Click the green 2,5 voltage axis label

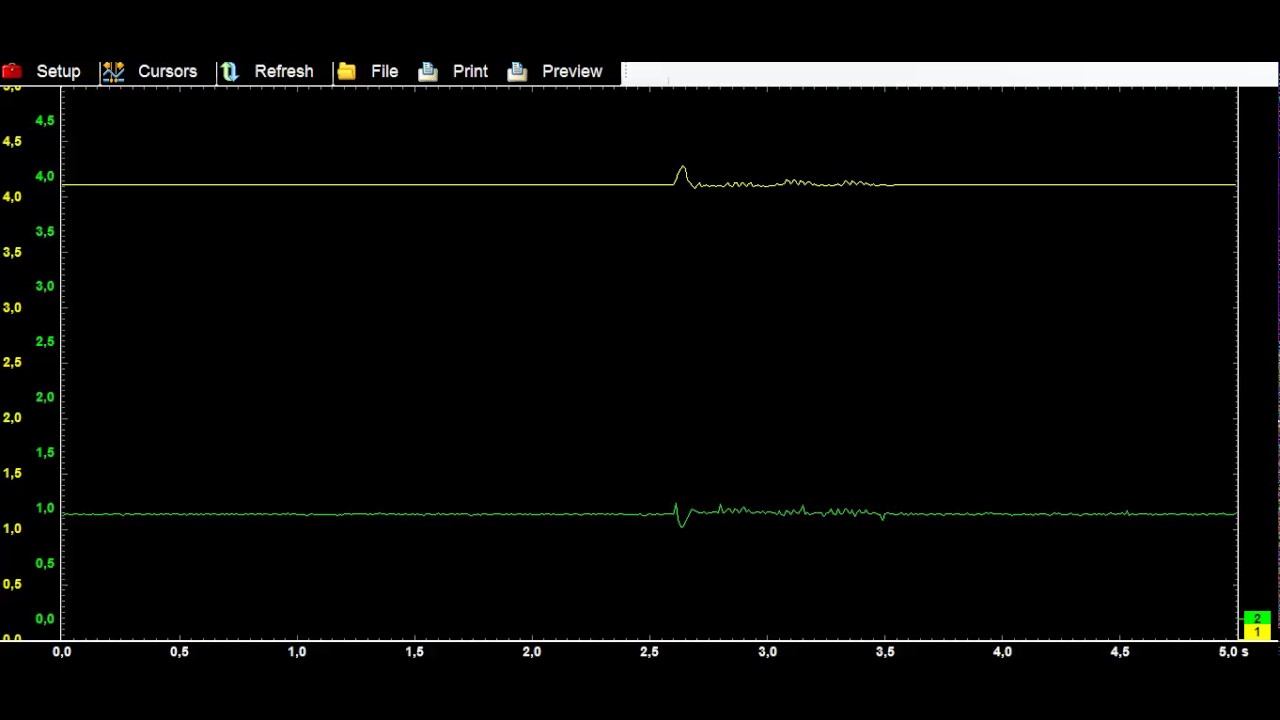45,342
